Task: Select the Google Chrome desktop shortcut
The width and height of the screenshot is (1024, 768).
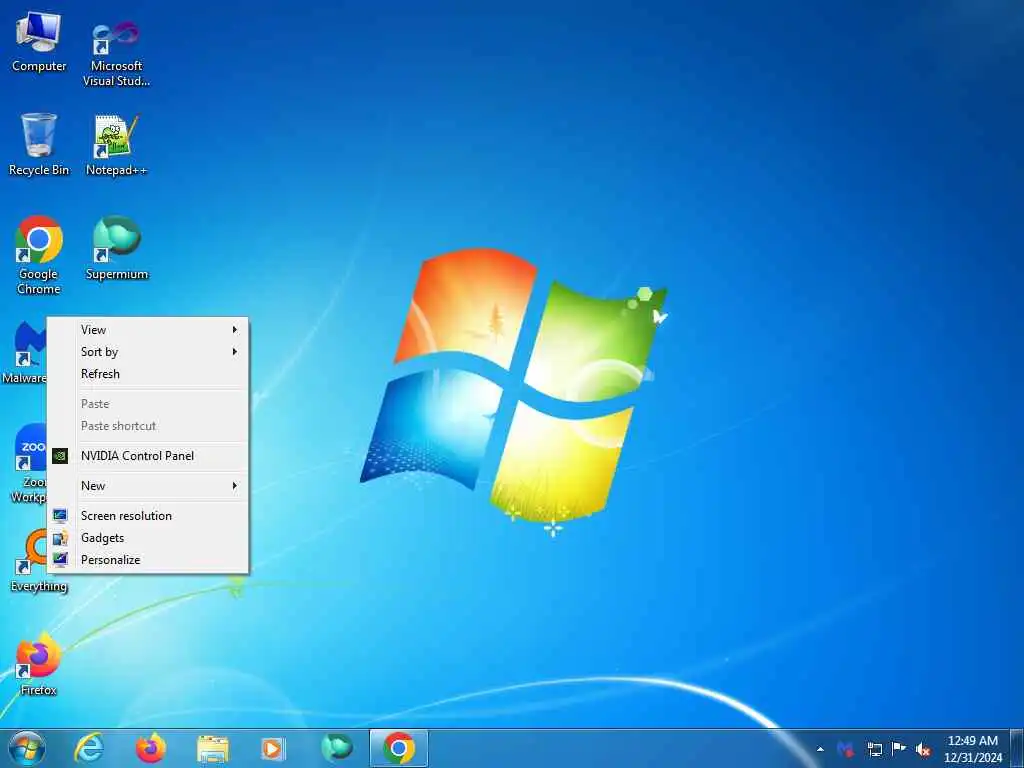Action: click(x=39, y=255)
